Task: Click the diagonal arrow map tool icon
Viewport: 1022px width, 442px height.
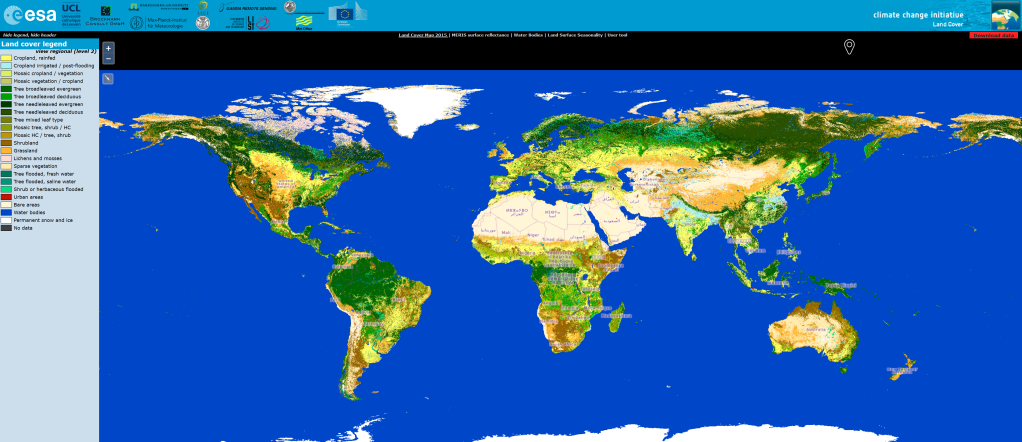Action: (108, 78)
